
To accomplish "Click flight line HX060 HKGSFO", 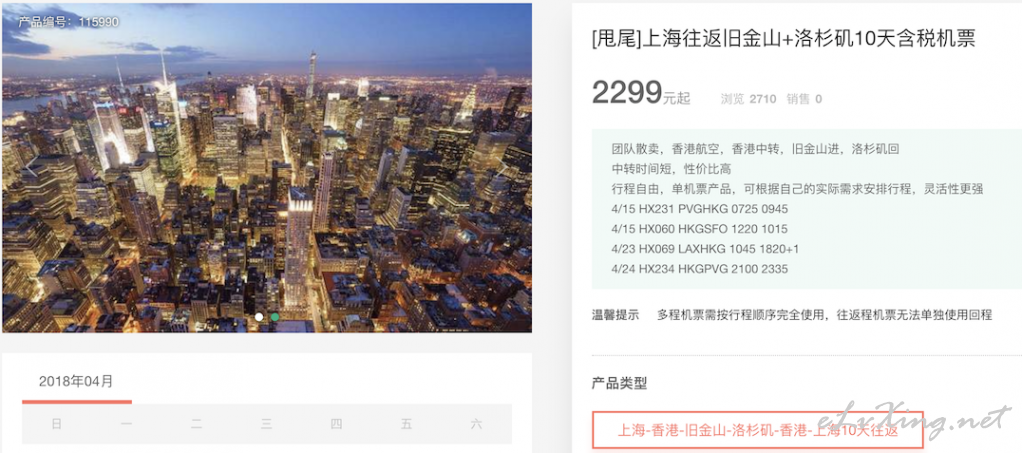I will 699,229.
